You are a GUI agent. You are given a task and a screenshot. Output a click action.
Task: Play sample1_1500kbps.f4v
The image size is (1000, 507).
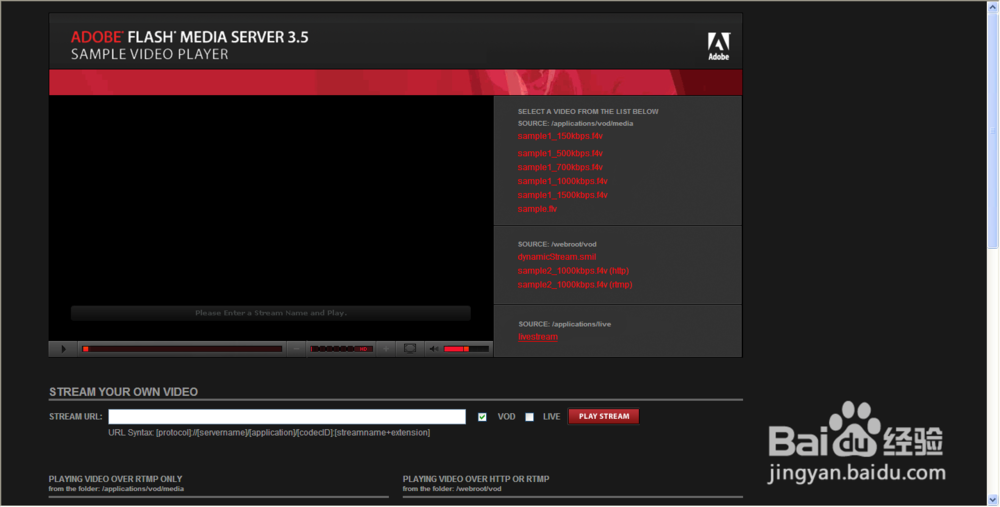(x=562, y=195)
